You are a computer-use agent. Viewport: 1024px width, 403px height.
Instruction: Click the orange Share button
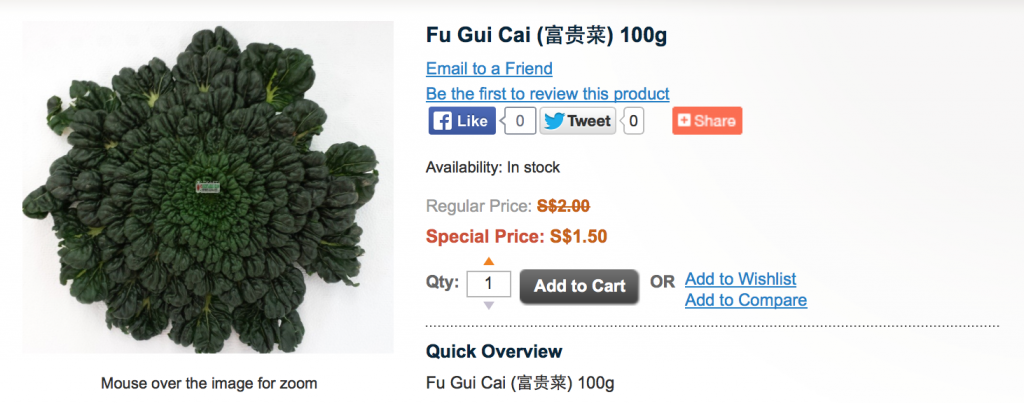pos(707,121)
